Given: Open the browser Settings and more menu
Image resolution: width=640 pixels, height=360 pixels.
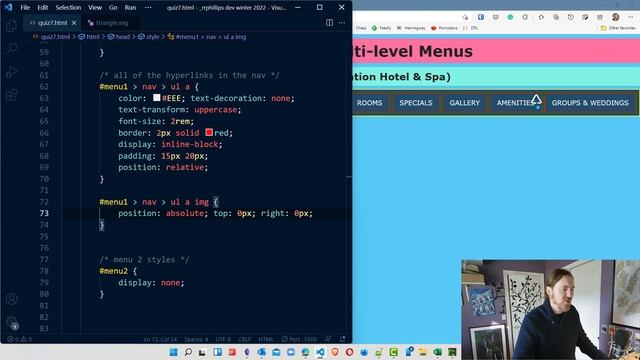Looking at the screenshot, I should coord(631,17).
